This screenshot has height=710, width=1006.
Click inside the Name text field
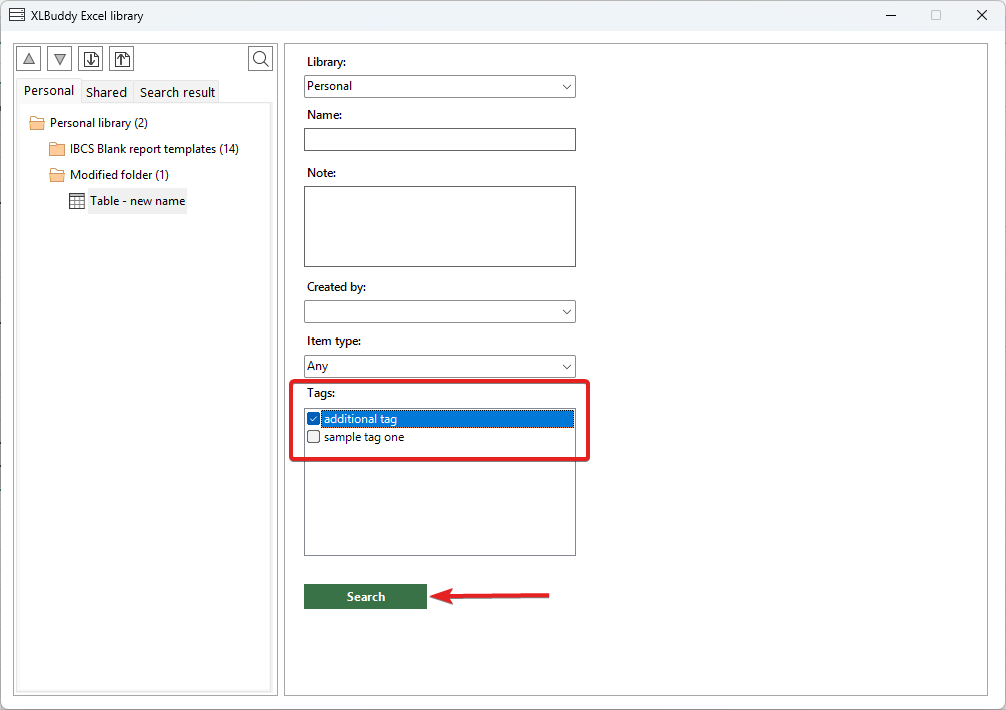click(x=440, y=139)
